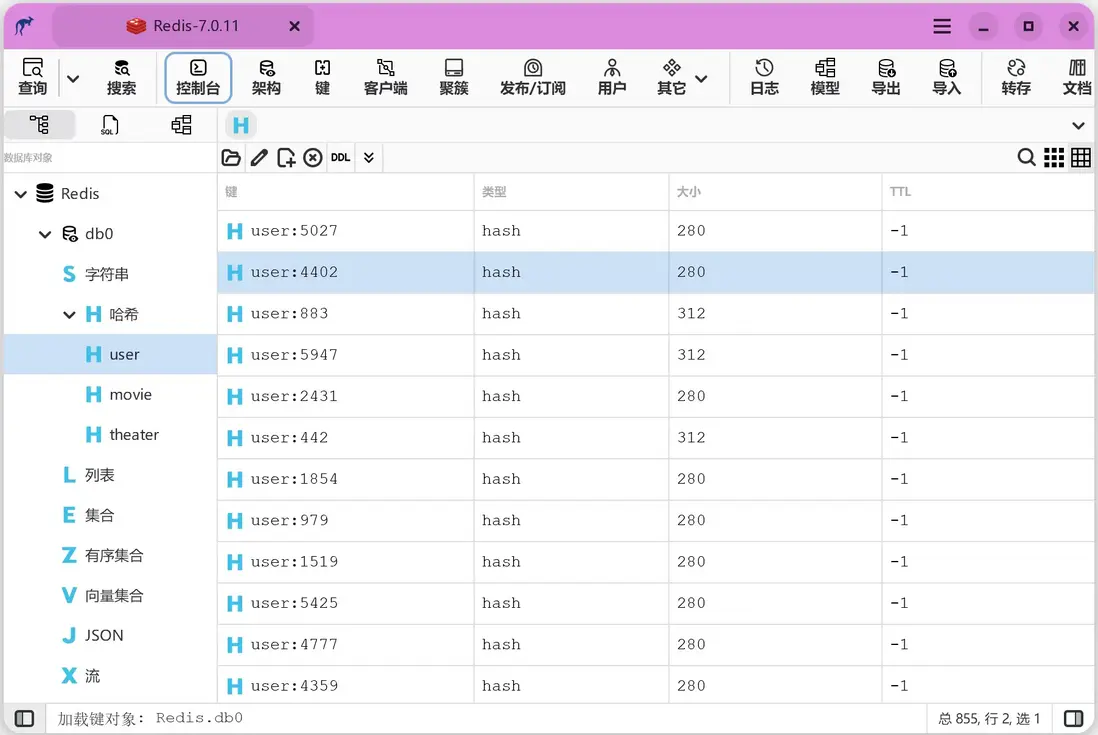Collapse the Redis tree node

tap(21, 194)
